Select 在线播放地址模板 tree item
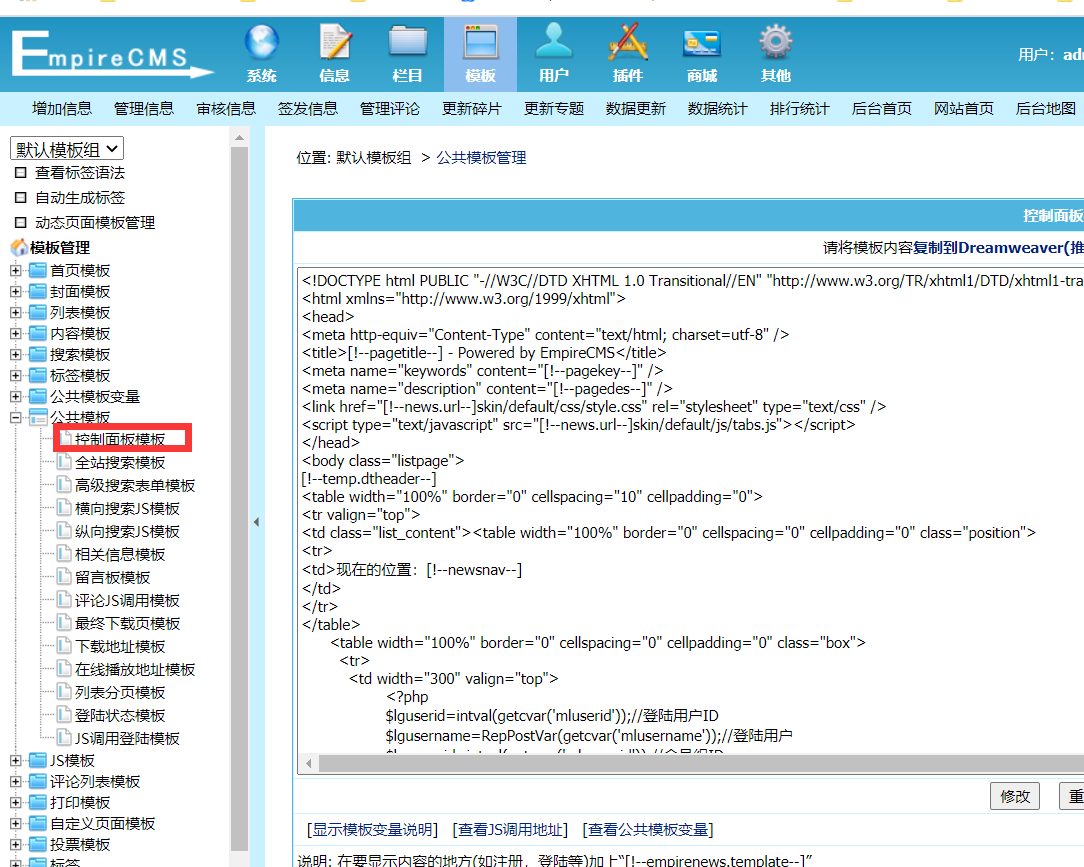This screenshot has height=867, width=1084. tap(135, 669)
